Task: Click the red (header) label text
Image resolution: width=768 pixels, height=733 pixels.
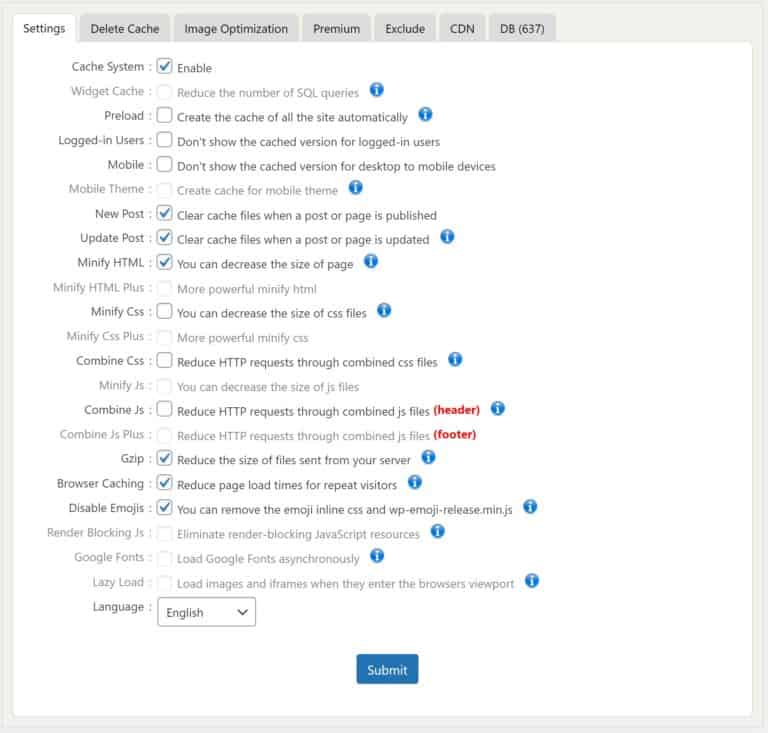Action: 456,410
